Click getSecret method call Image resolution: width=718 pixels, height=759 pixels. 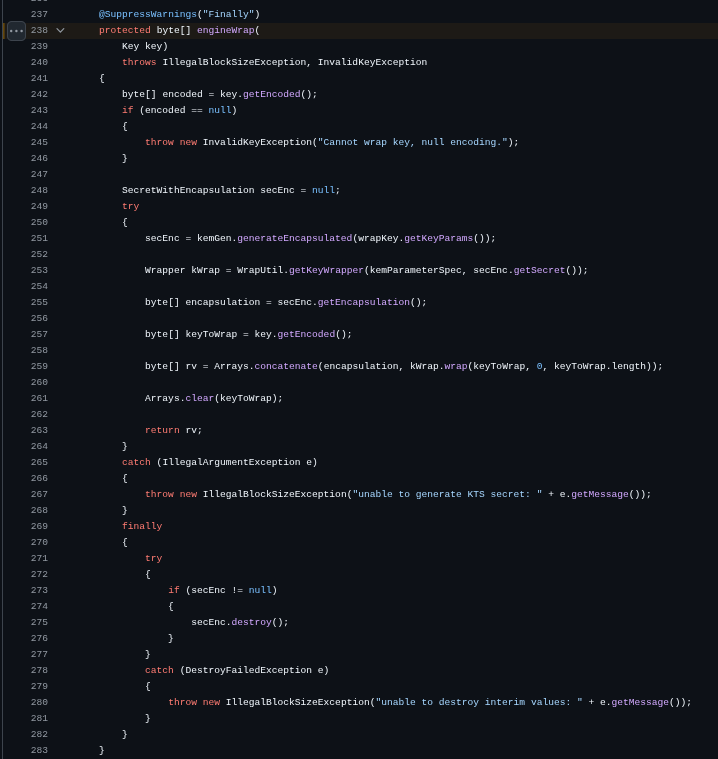pyautogui.click(x=539, y=270)
